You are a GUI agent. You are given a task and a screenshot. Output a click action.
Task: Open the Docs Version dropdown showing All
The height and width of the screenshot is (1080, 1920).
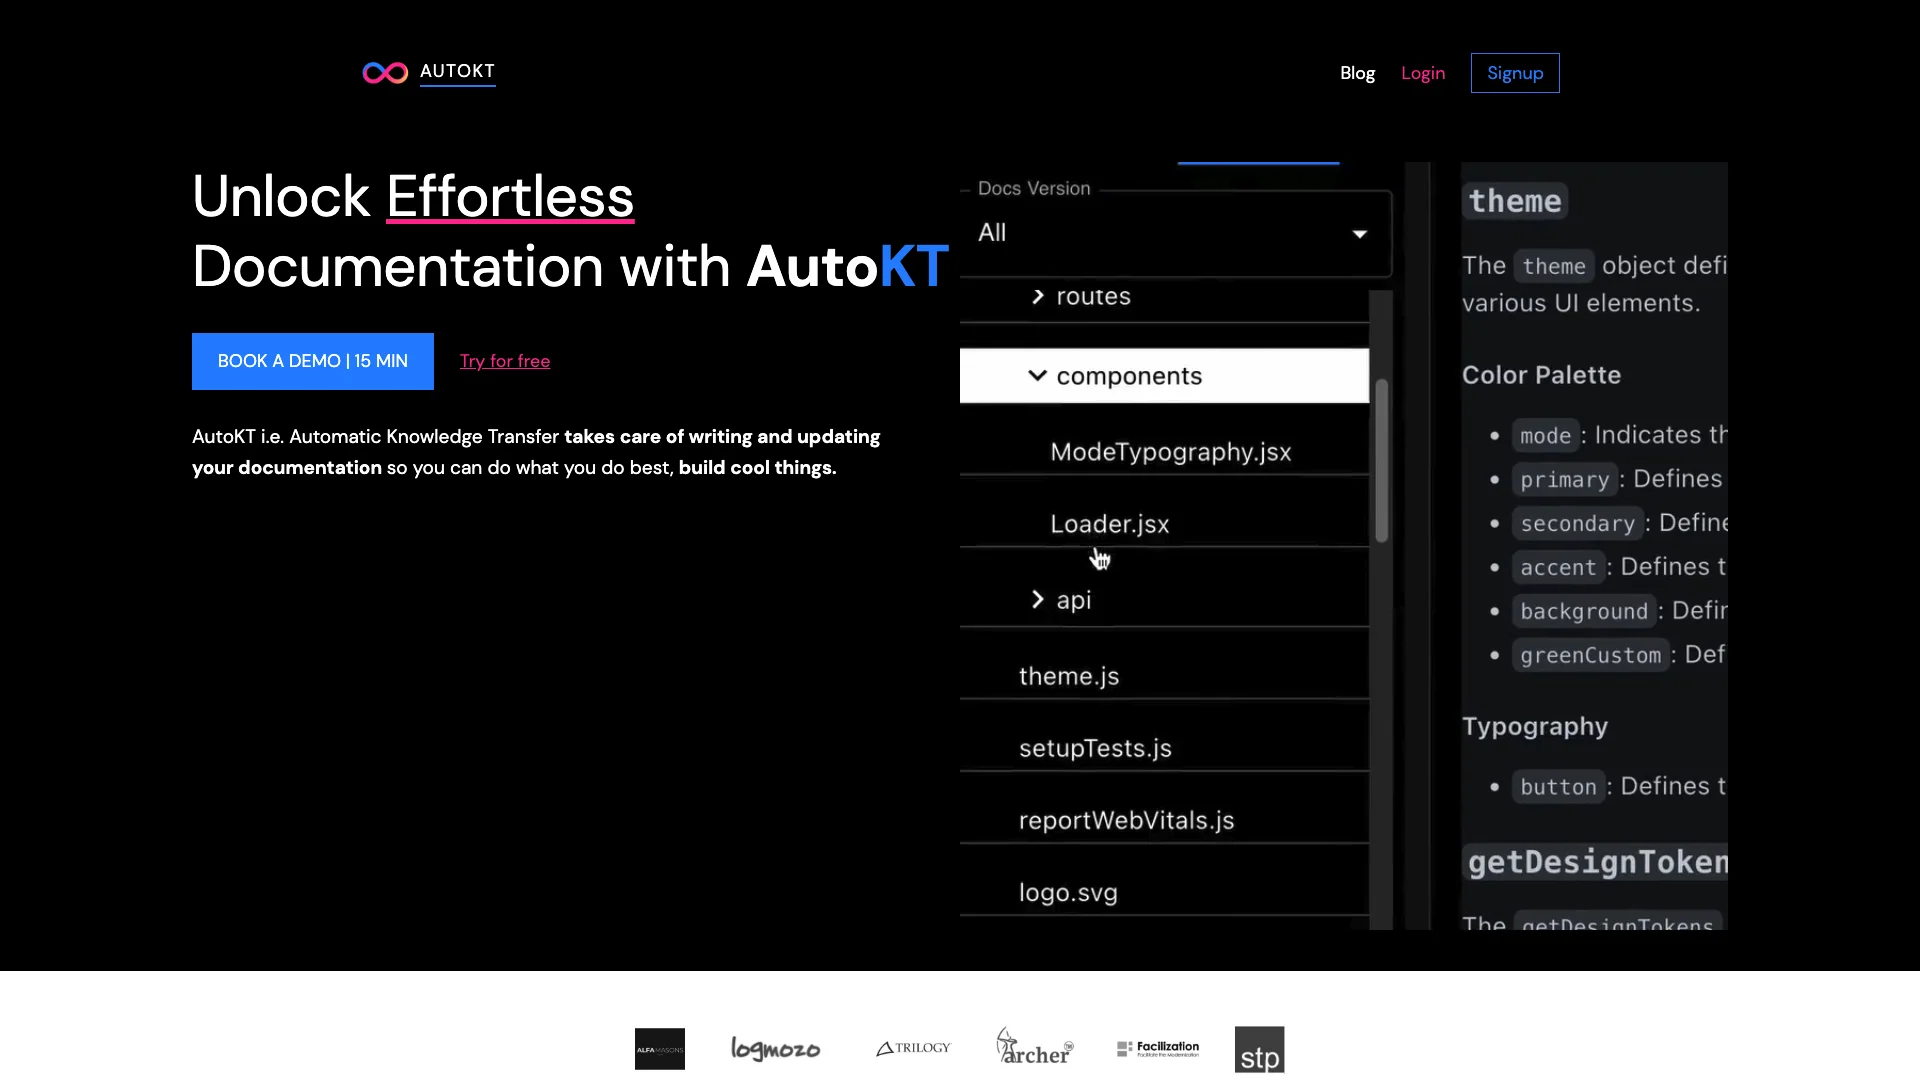tap(1176, 233)
